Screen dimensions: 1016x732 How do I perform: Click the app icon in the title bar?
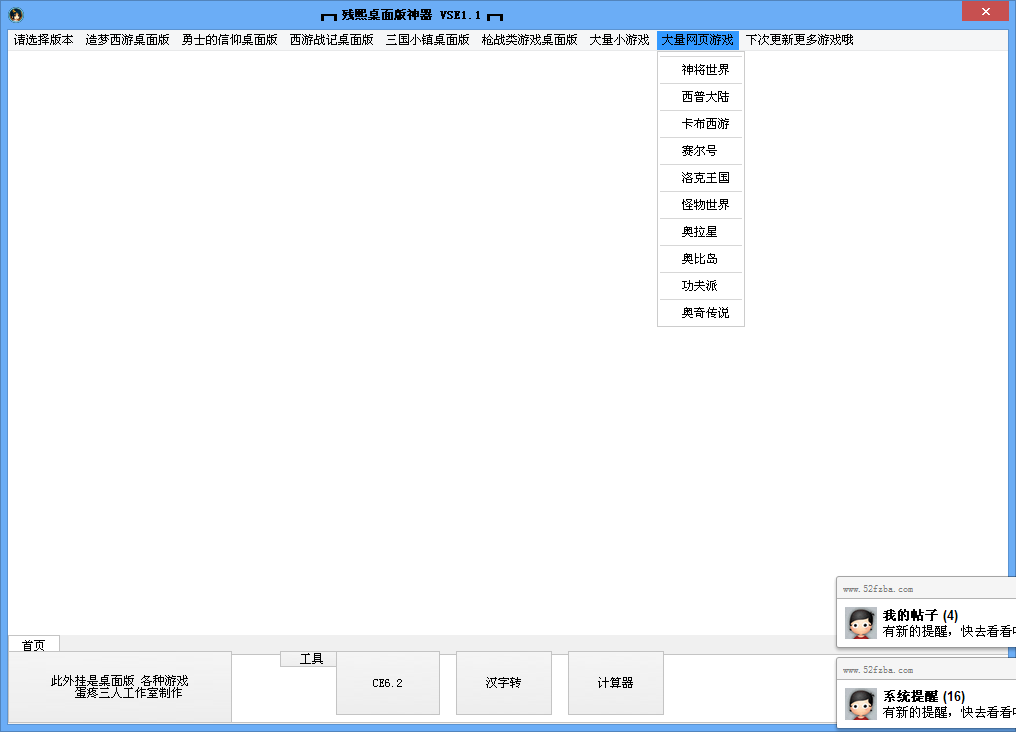point(15,15)
